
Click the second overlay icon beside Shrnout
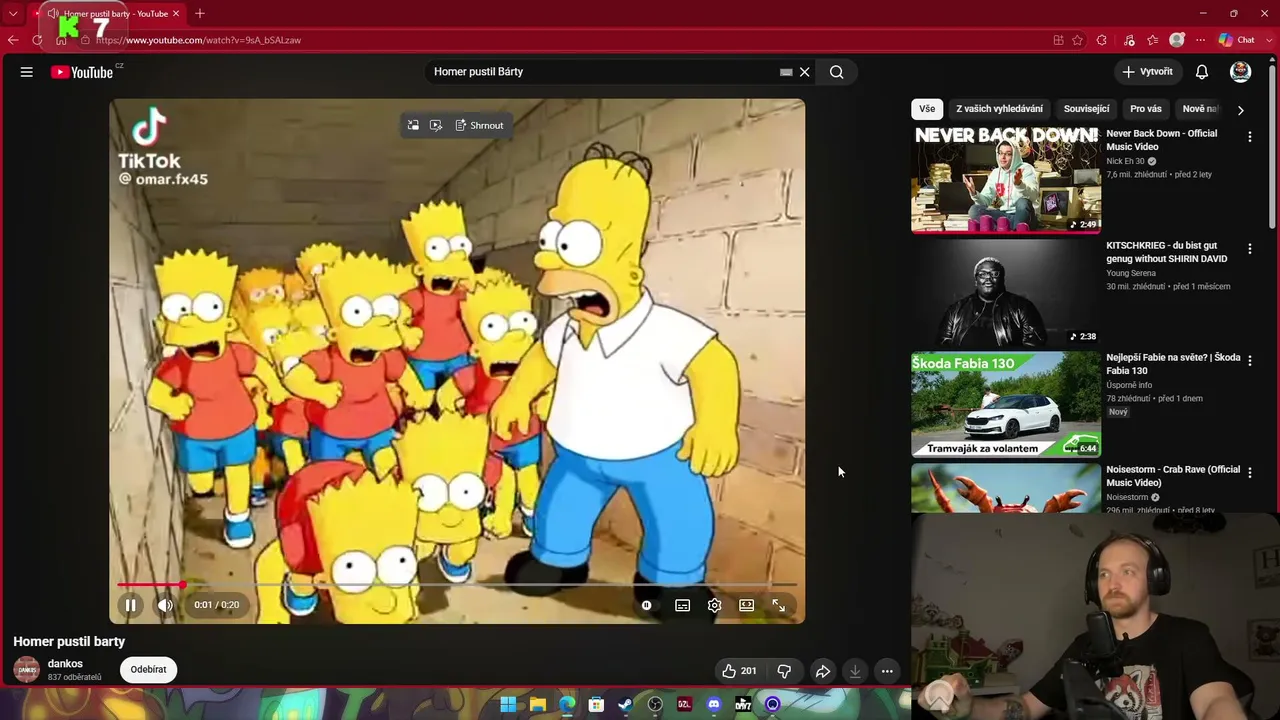coord(436,126)
